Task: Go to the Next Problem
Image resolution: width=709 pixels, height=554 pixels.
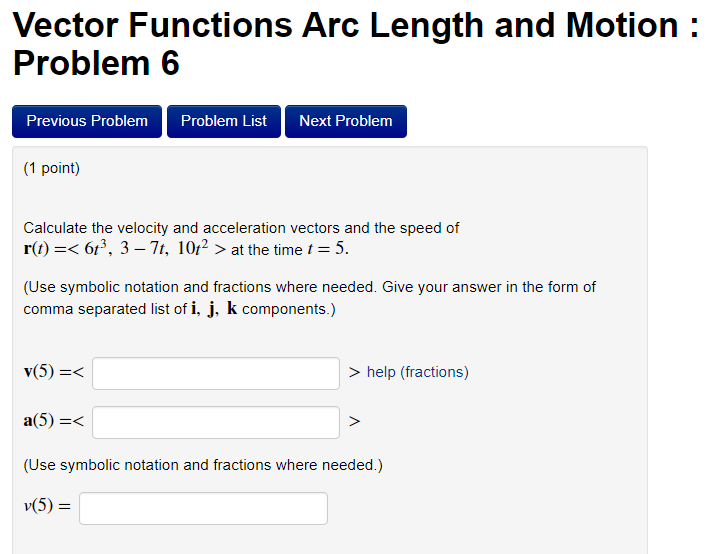Action: click(346, 121)
